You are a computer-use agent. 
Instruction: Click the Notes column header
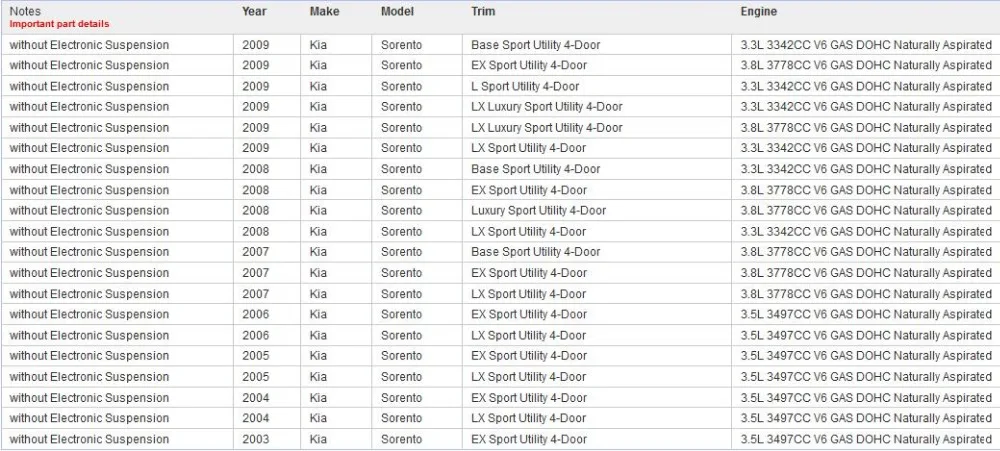pyautogui.click(x=24, y=11)
